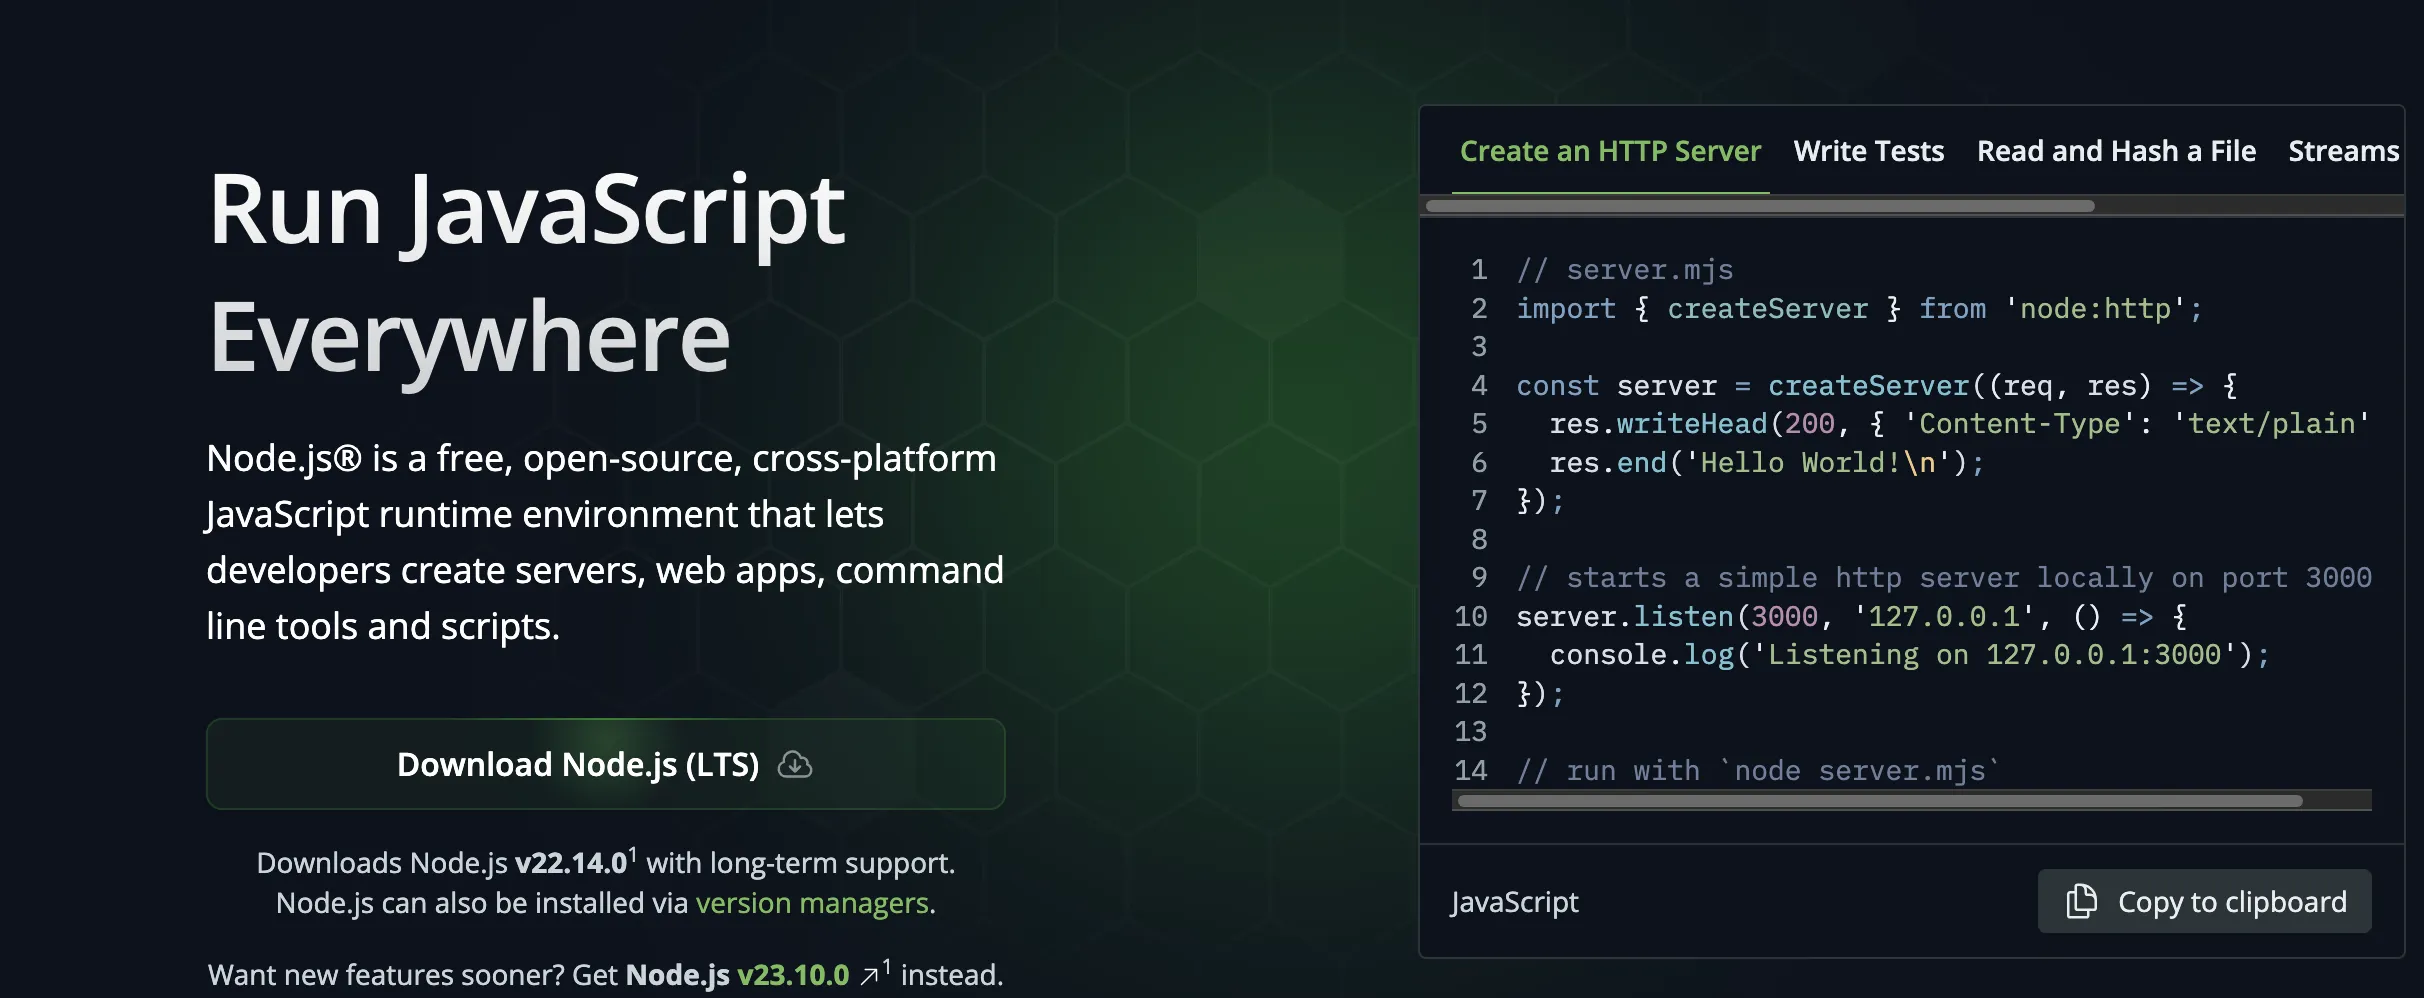Activate the Copy to clipboard button

tap(2204, 901)
